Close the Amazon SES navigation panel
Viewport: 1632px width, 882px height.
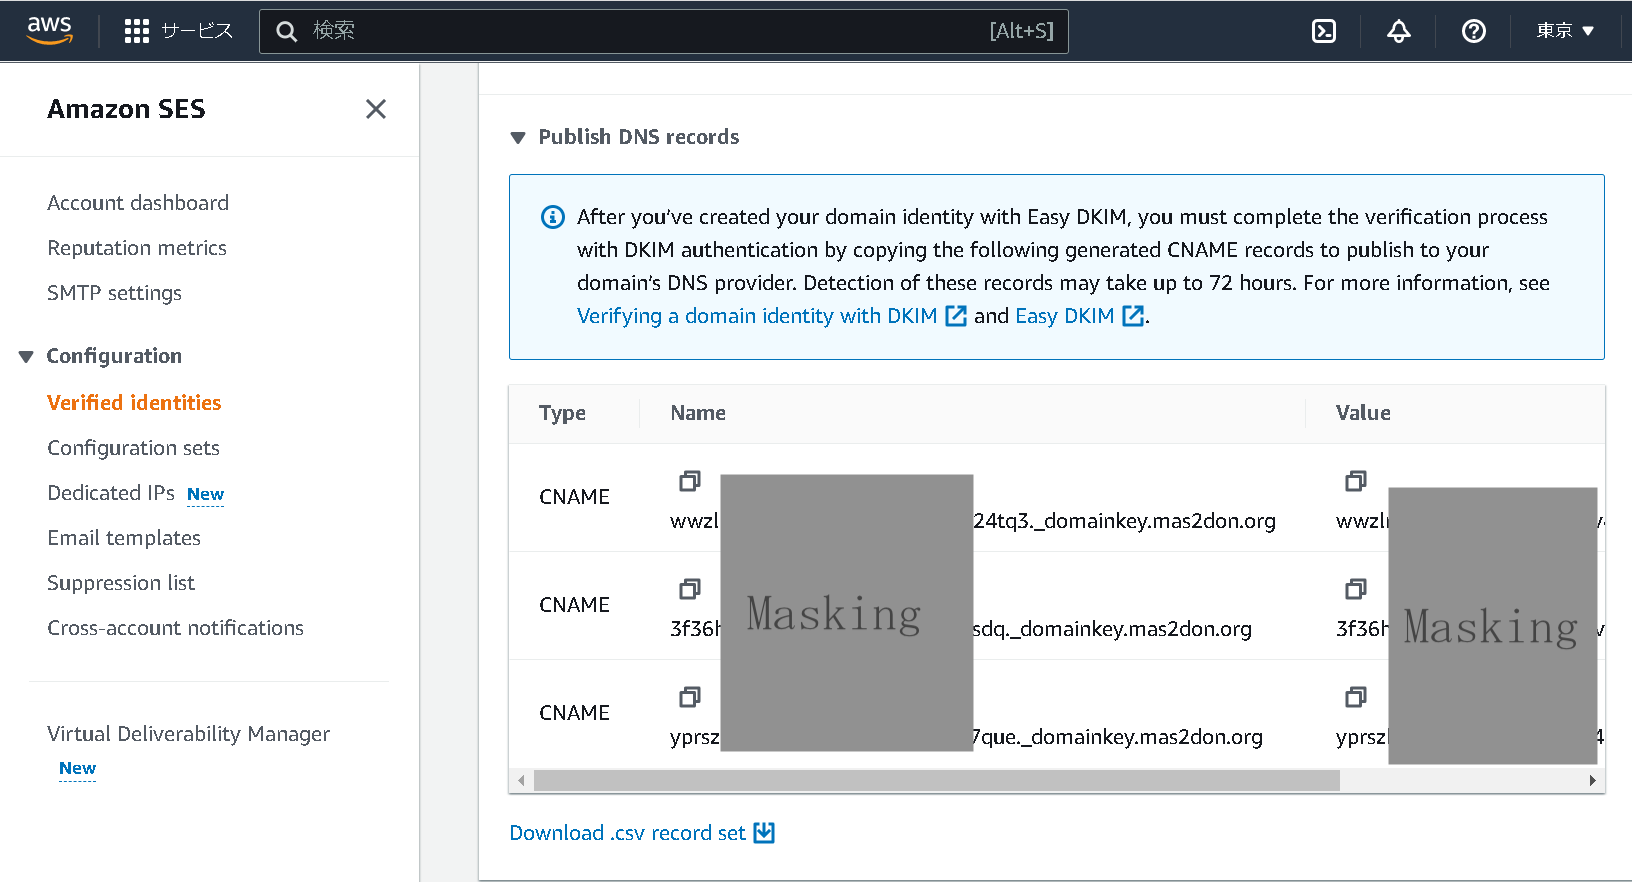pos(376,109)
